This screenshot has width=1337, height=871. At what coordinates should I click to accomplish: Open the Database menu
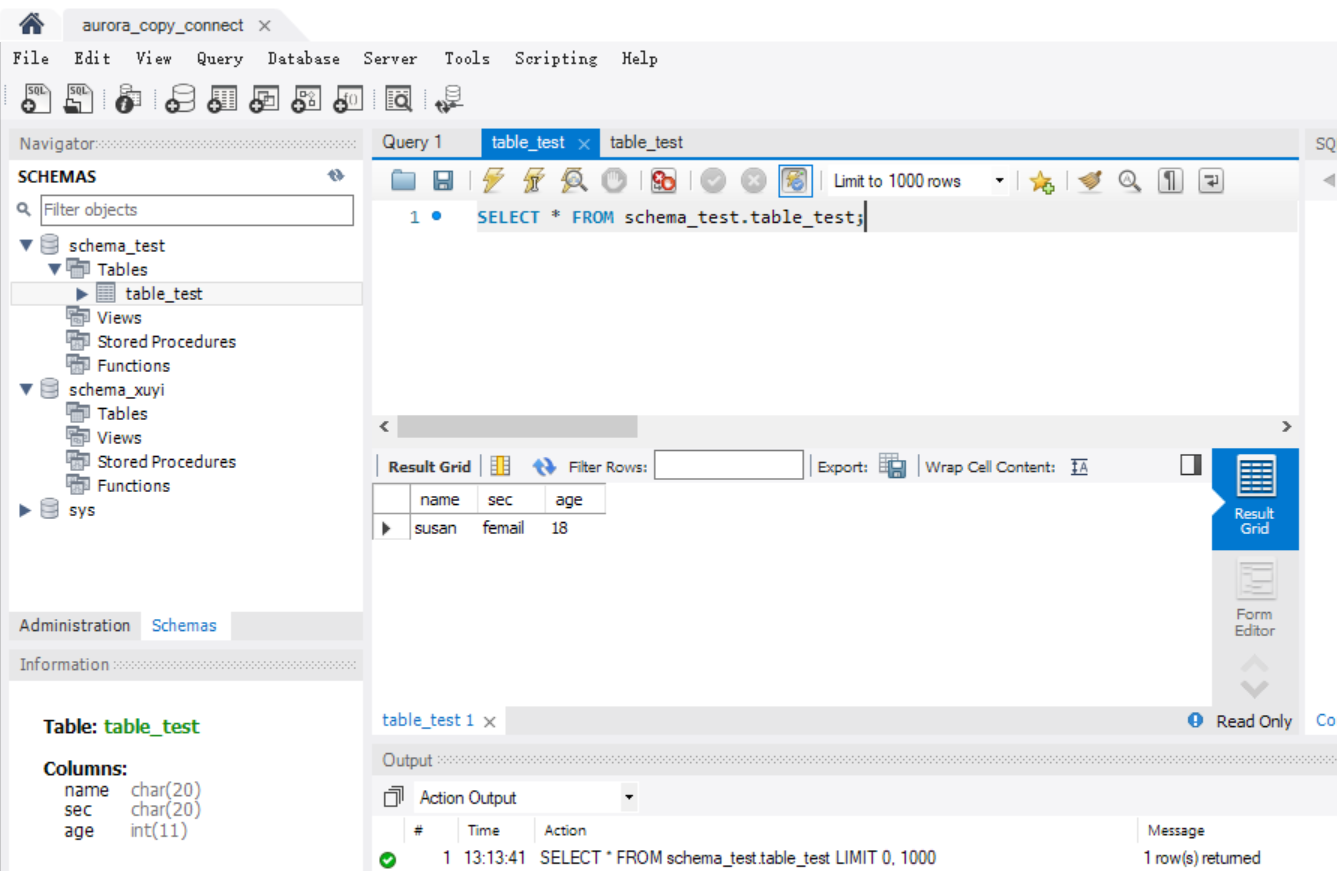point(304,59)
